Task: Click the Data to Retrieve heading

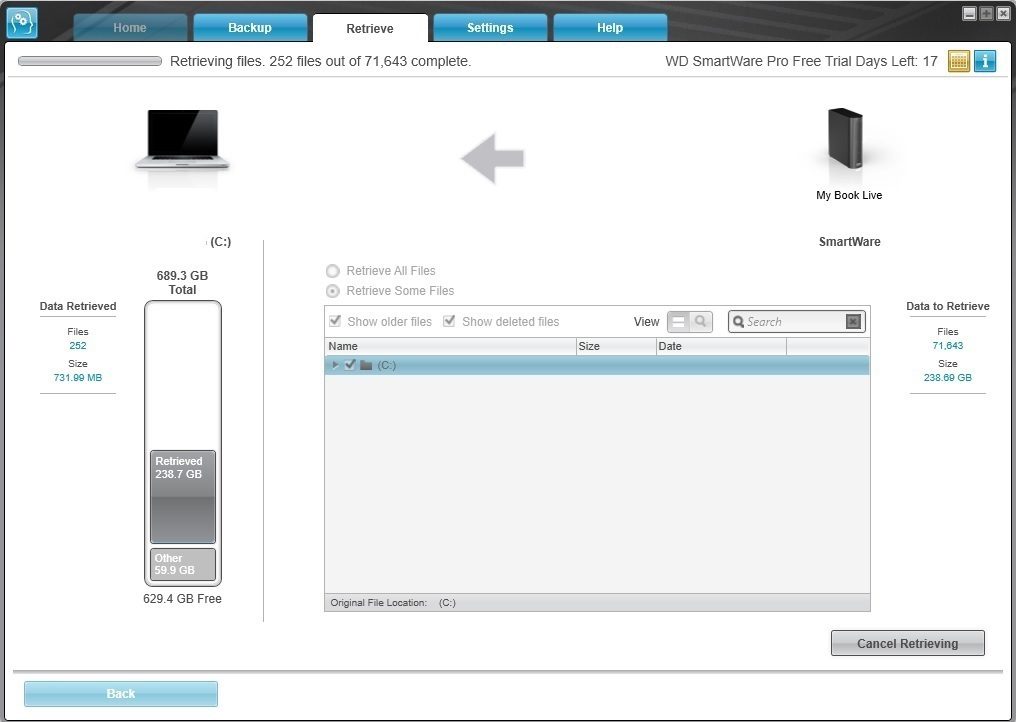Action: point(947,306)
